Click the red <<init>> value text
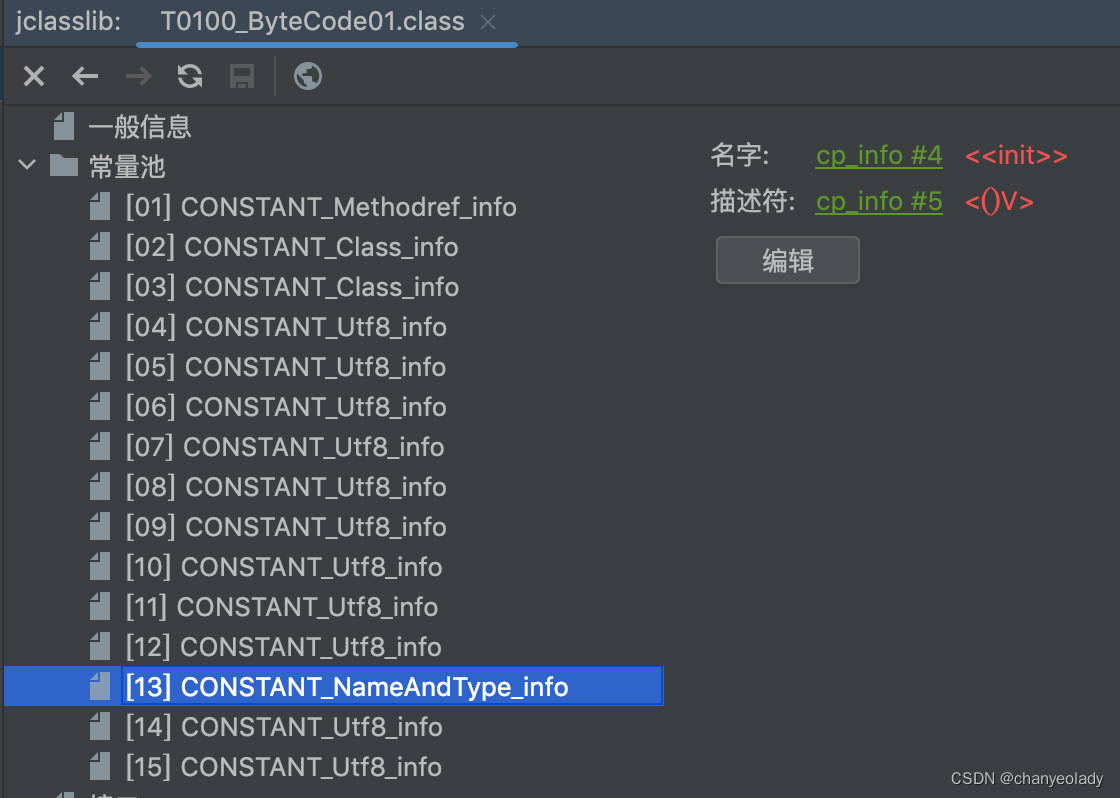The image size is (1120, 798). pos(1016,155)
